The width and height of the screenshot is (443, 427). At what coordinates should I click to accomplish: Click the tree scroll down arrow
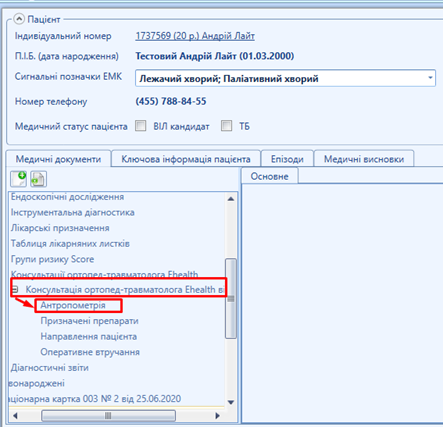[x=231, y=402]
